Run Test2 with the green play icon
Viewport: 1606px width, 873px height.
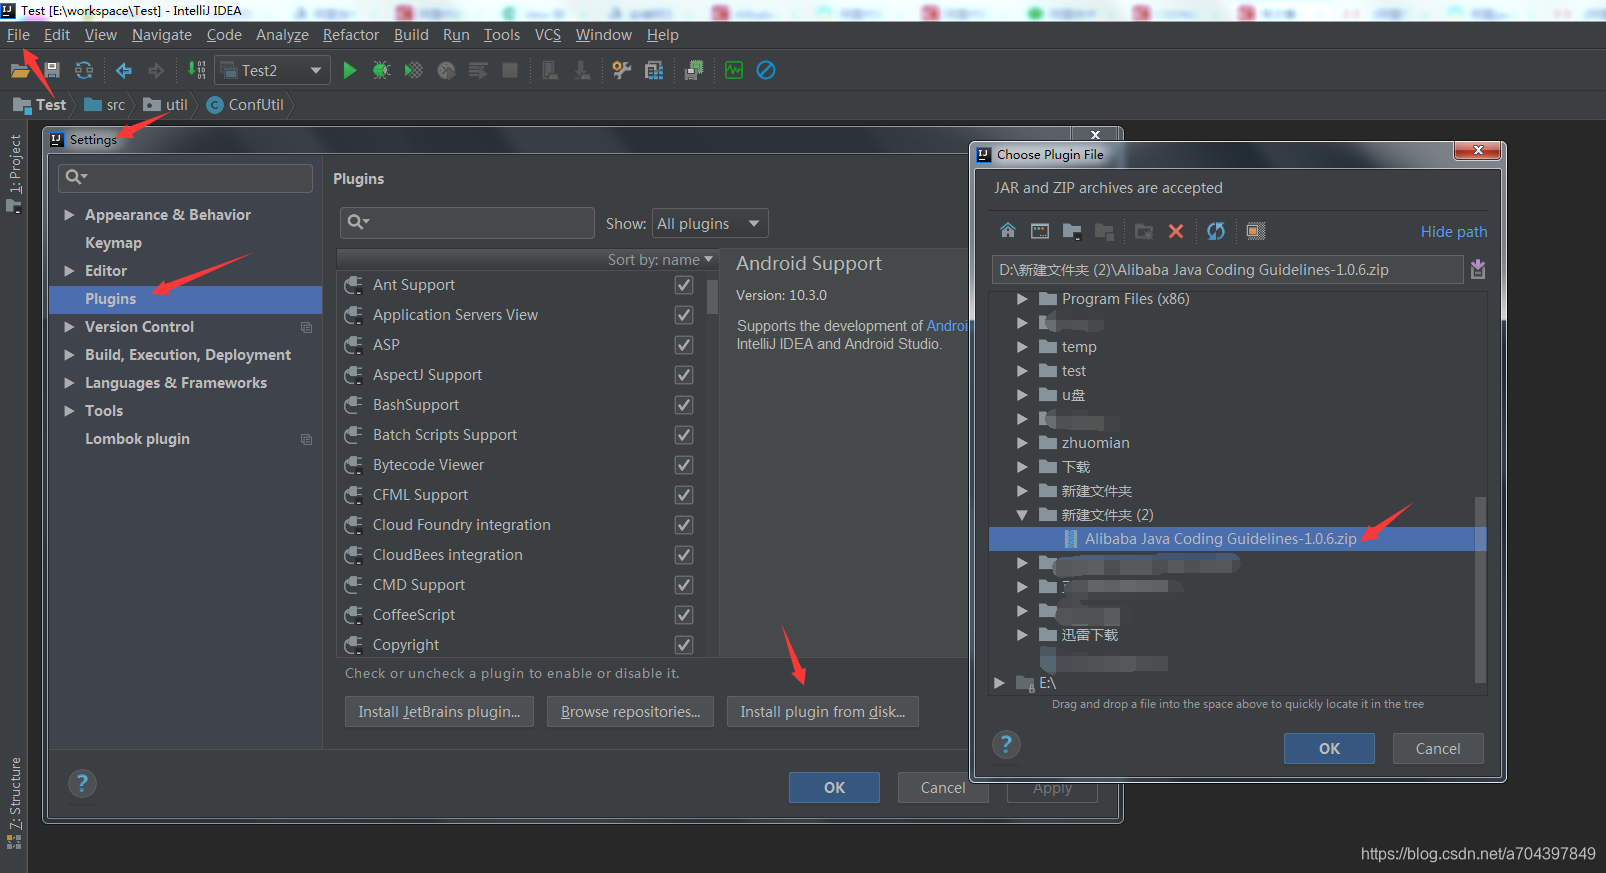pos(350,70)
